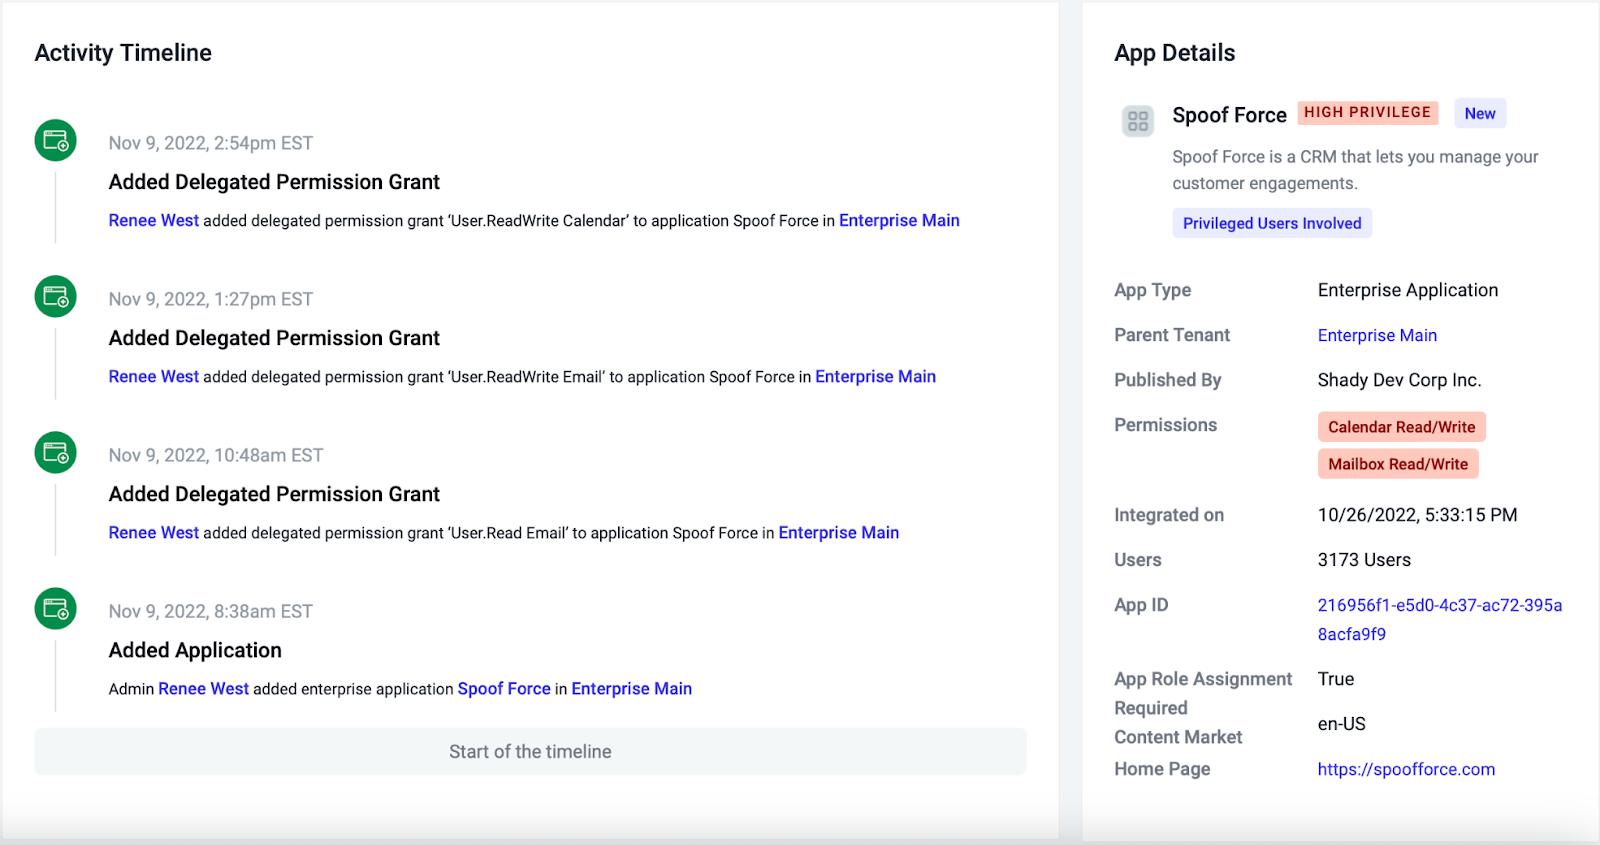1600x845 pixels.
Task: Open Renee West in the Added Application entry
Action: [203, 688]
